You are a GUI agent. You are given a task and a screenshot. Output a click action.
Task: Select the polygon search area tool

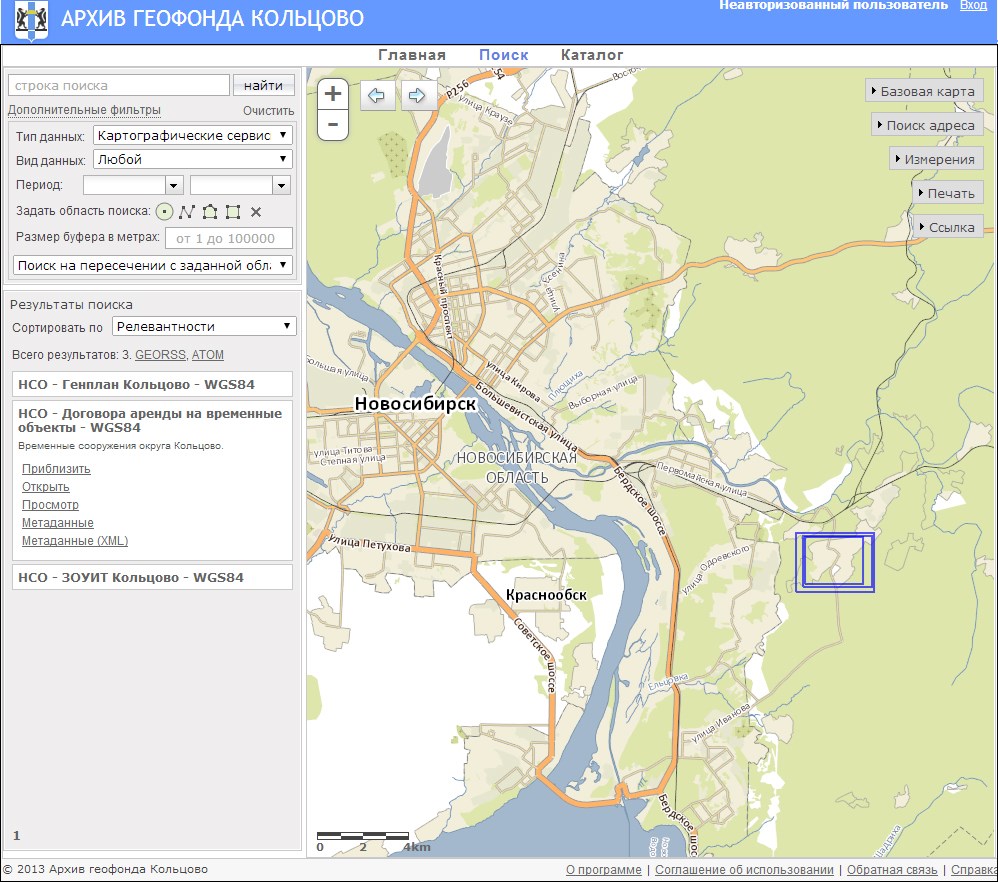pos(210,211)
